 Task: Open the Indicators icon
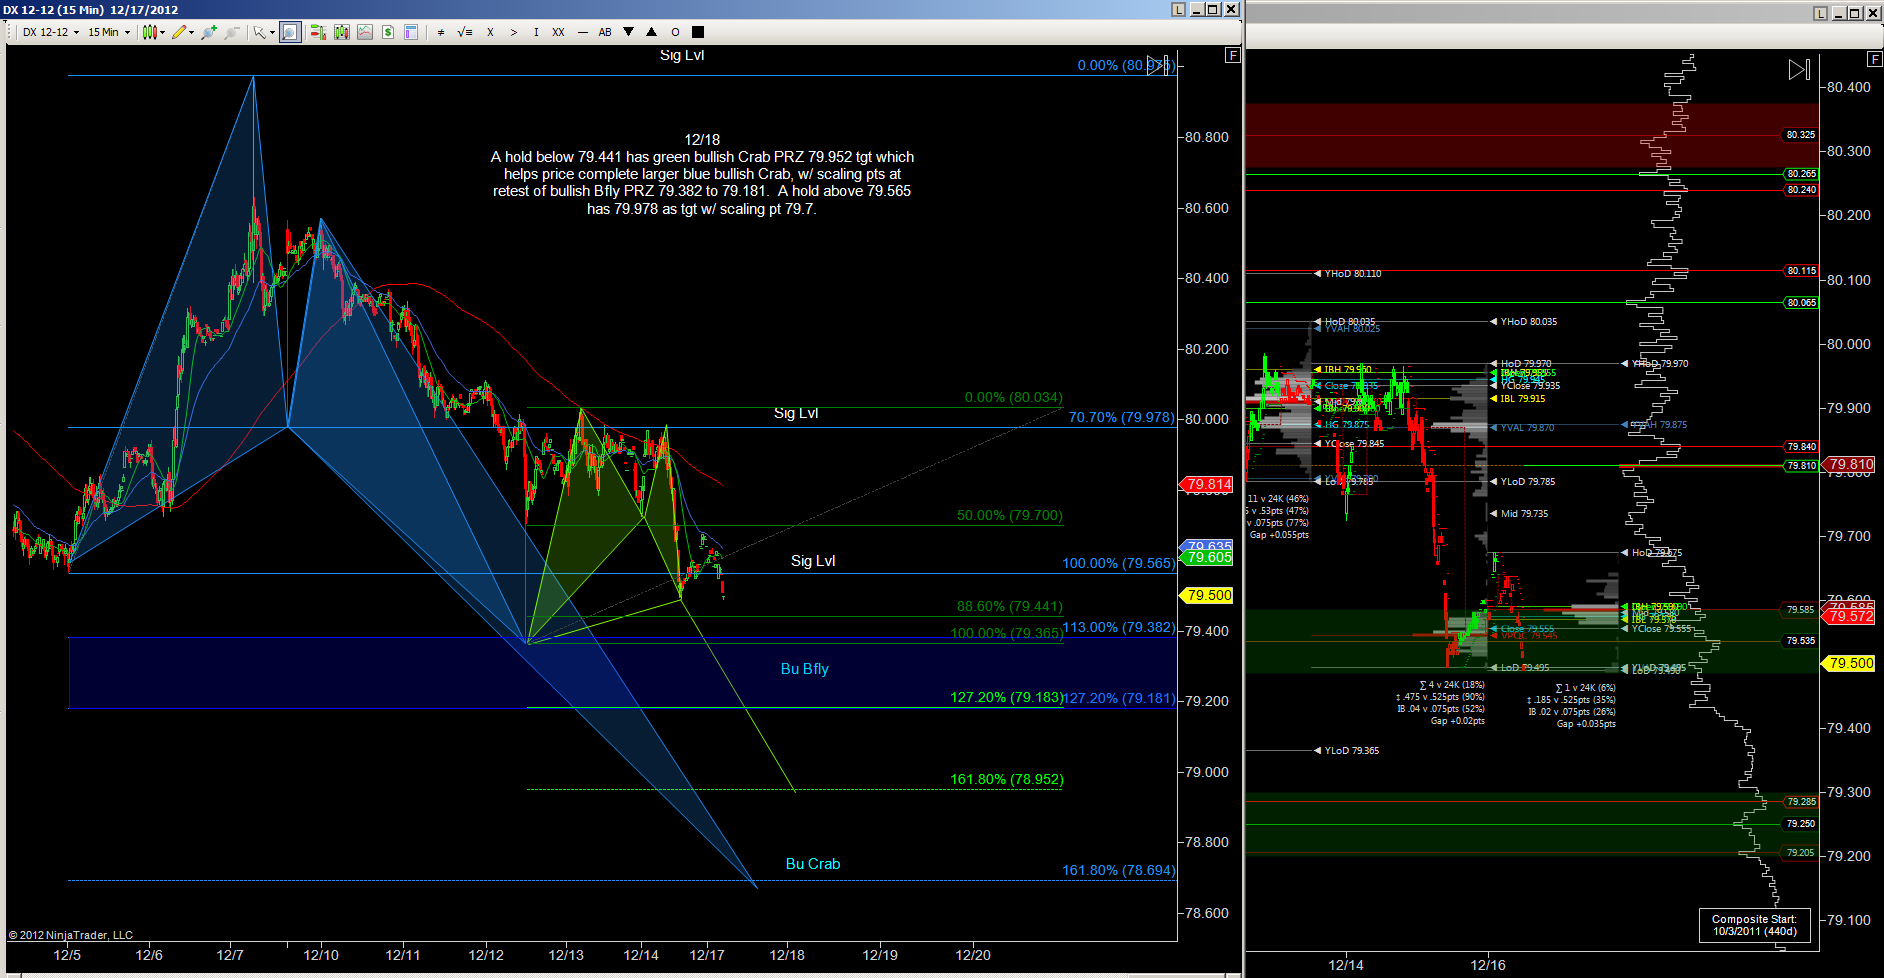click(x=365, y=32)
